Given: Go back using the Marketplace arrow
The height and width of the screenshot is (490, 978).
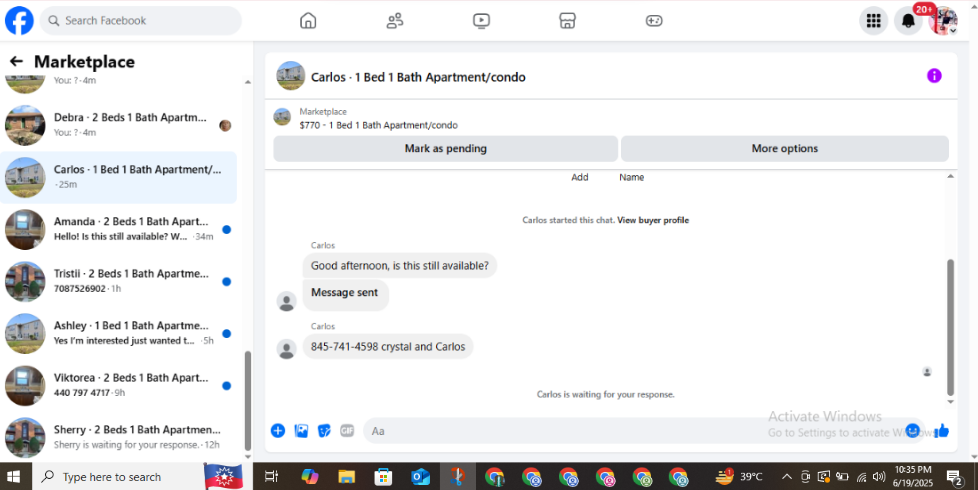Looking at the screenshot, I should click(x=16, y=61).
